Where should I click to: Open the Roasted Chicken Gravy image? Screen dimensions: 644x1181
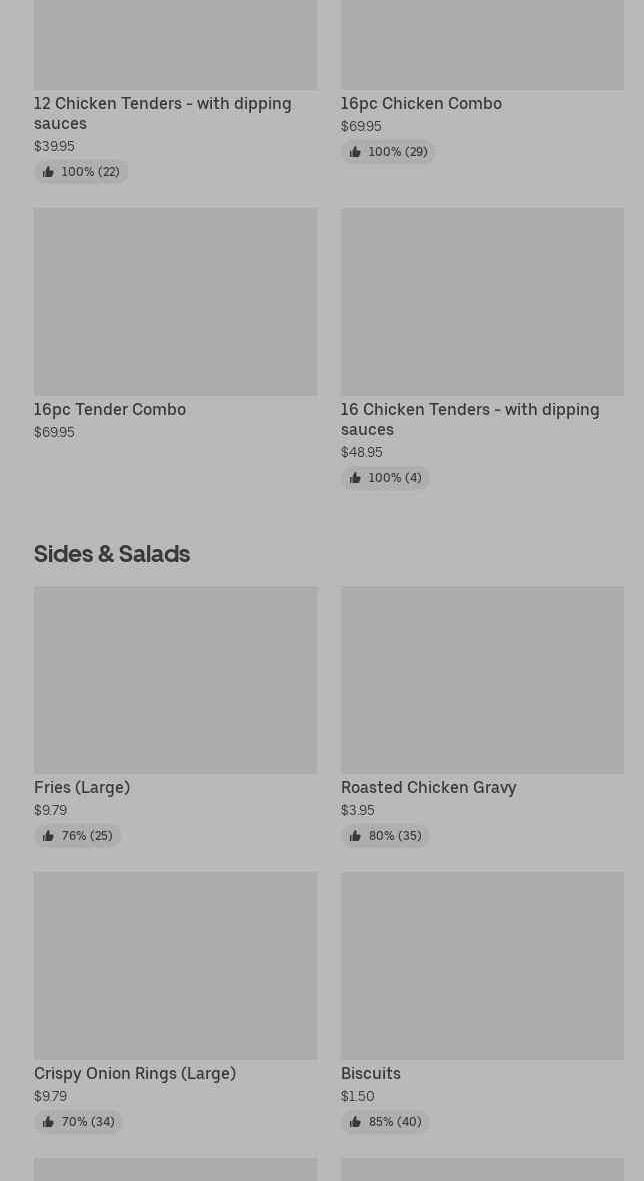[482, 679]
